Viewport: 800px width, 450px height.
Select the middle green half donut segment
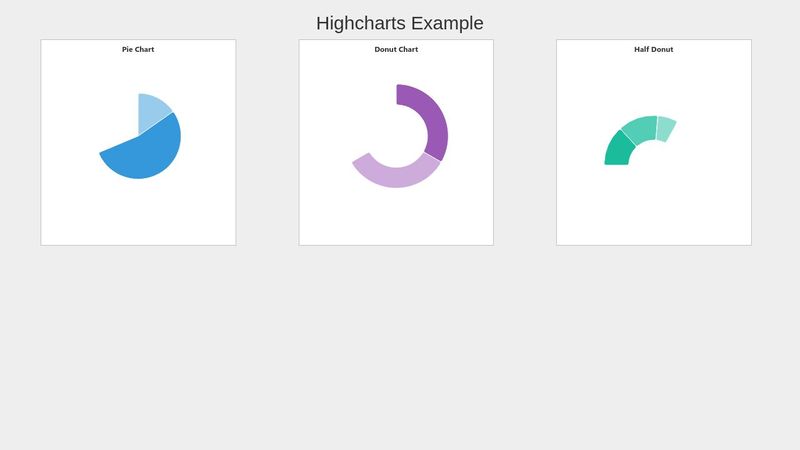click(x=641, y=130)
